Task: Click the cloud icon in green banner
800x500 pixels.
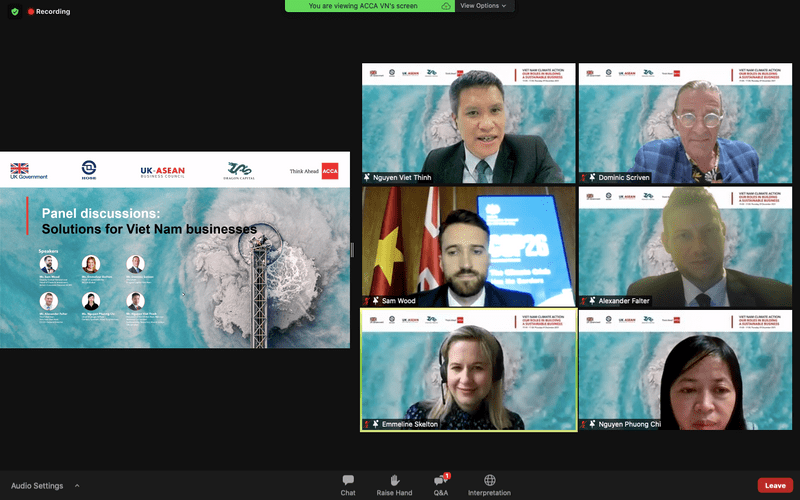Action: tap(446, 6)
